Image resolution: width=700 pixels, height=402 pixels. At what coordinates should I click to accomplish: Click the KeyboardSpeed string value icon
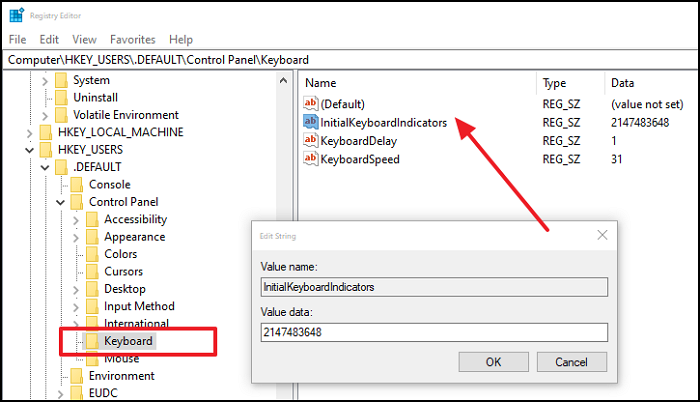point(310,159)
